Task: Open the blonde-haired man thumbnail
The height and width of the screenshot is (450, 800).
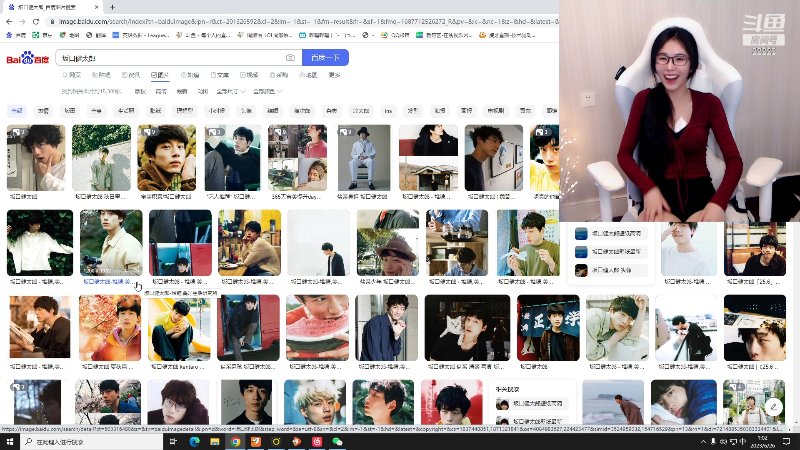Action: point(315,402)
